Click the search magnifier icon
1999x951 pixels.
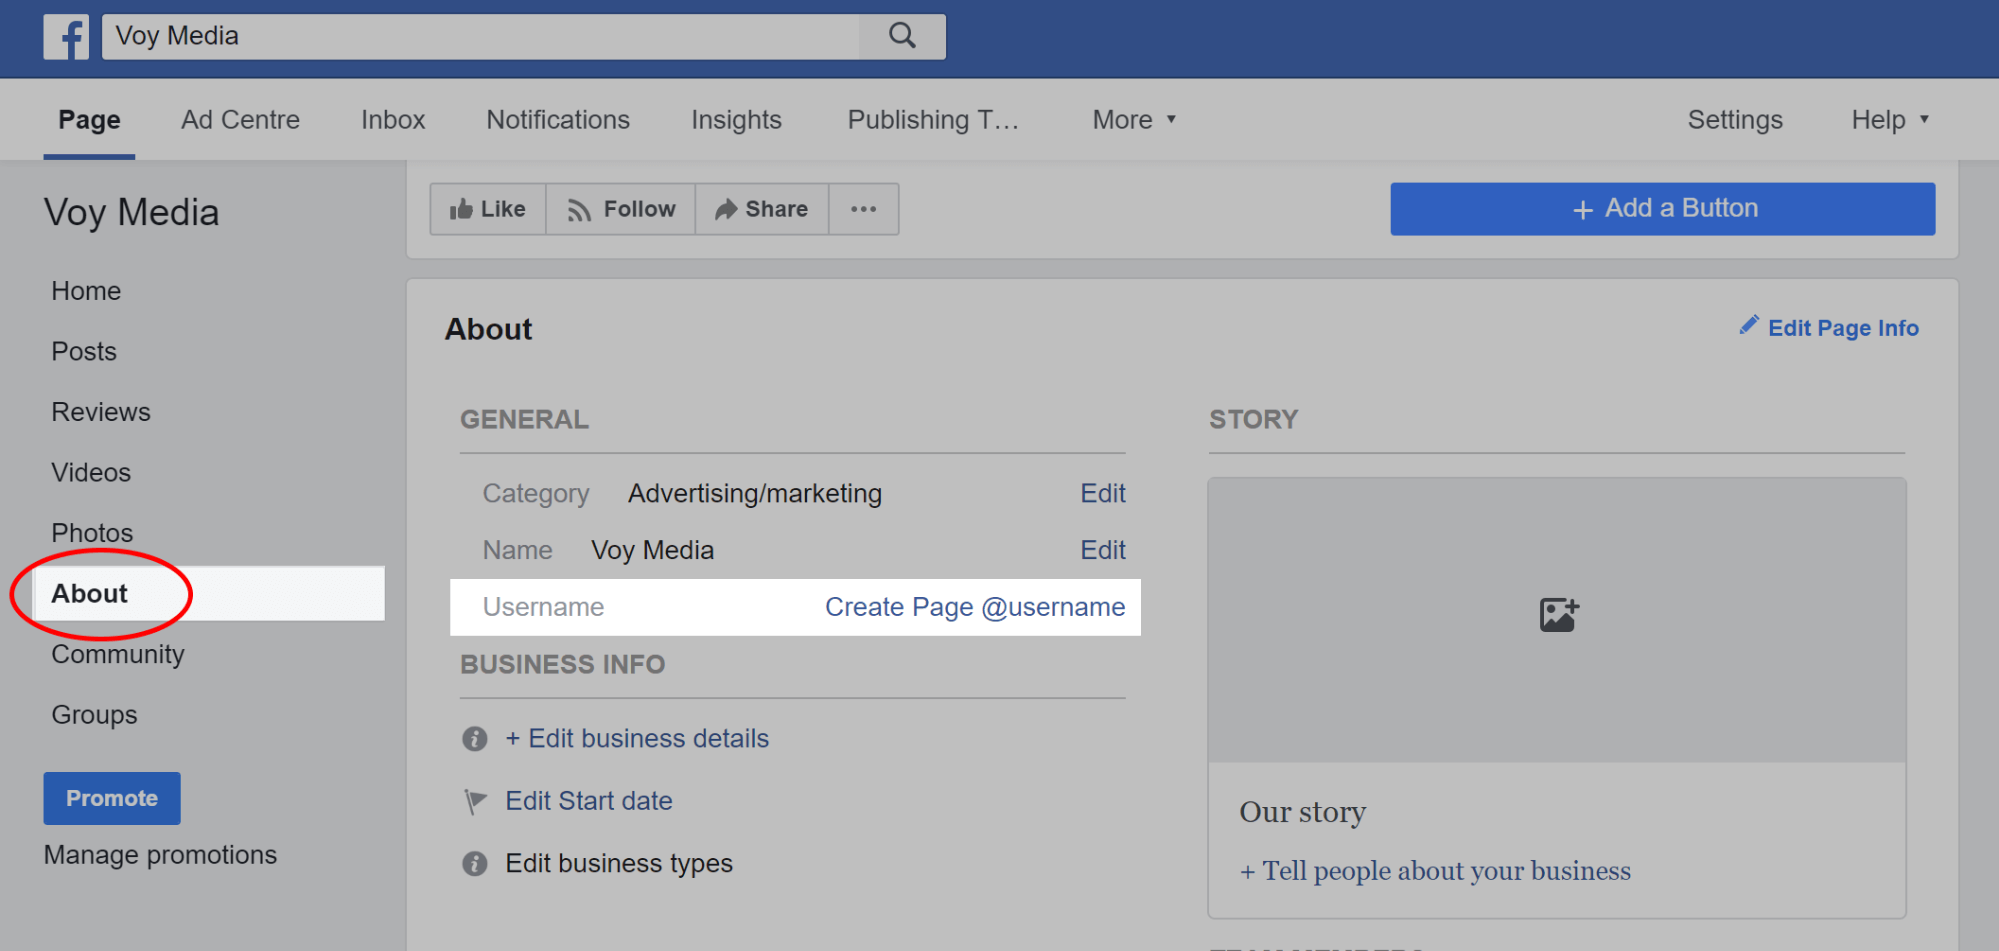(x=902, y=36)
